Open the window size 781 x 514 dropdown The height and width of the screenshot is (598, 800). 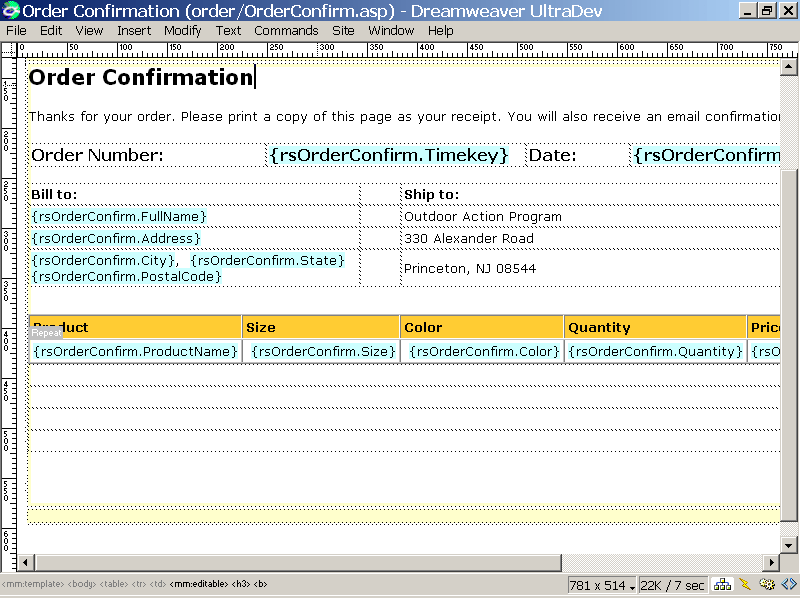[x=602, y=585]
